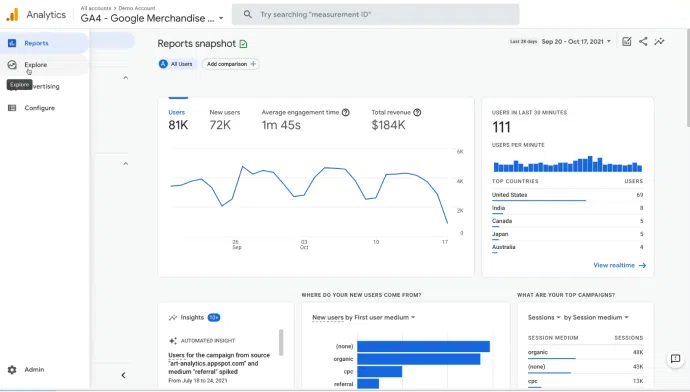Select the New users metric tab
Screen dimensions: 690x392
click(x=224, y=119)
